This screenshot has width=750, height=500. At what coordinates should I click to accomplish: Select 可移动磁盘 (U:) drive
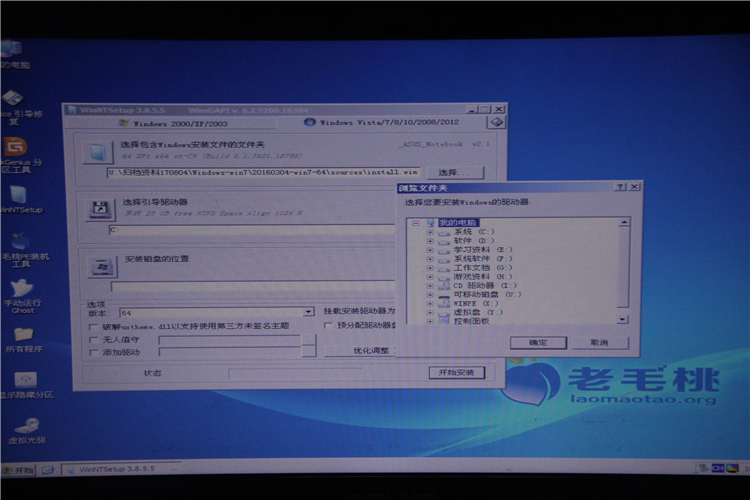click(x=487, y=294)
